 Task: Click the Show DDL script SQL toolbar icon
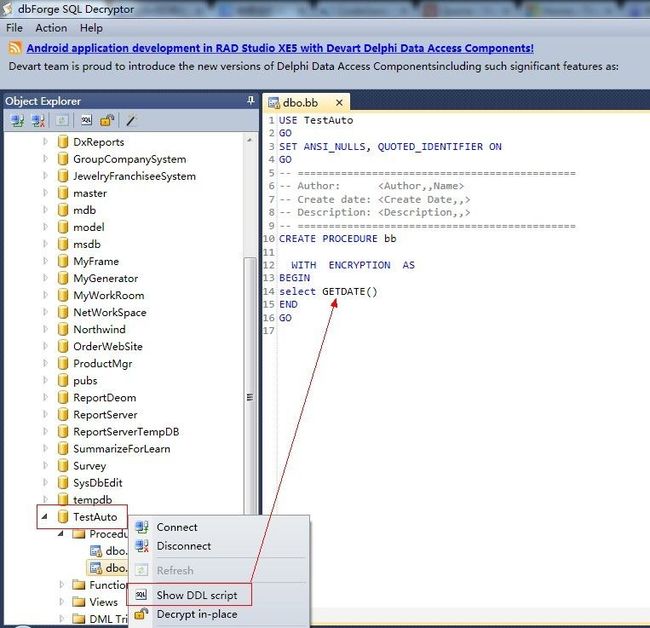tap(86, 120)
